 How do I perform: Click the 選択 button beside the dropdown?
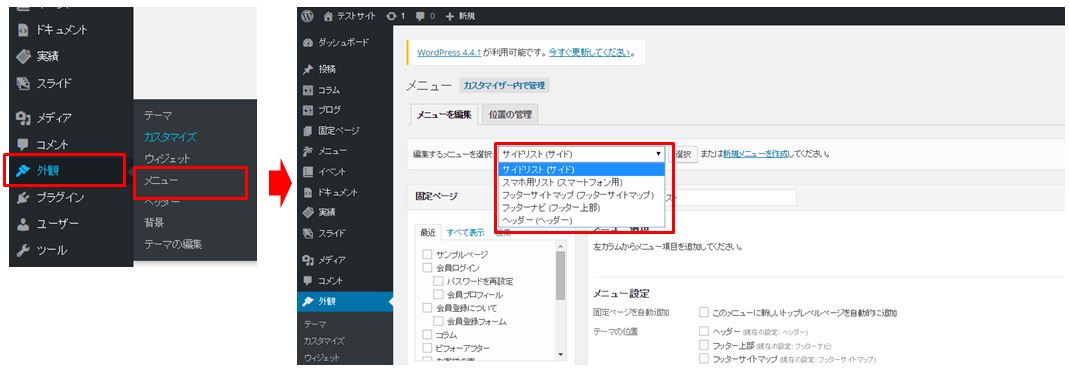click(684, 155)
